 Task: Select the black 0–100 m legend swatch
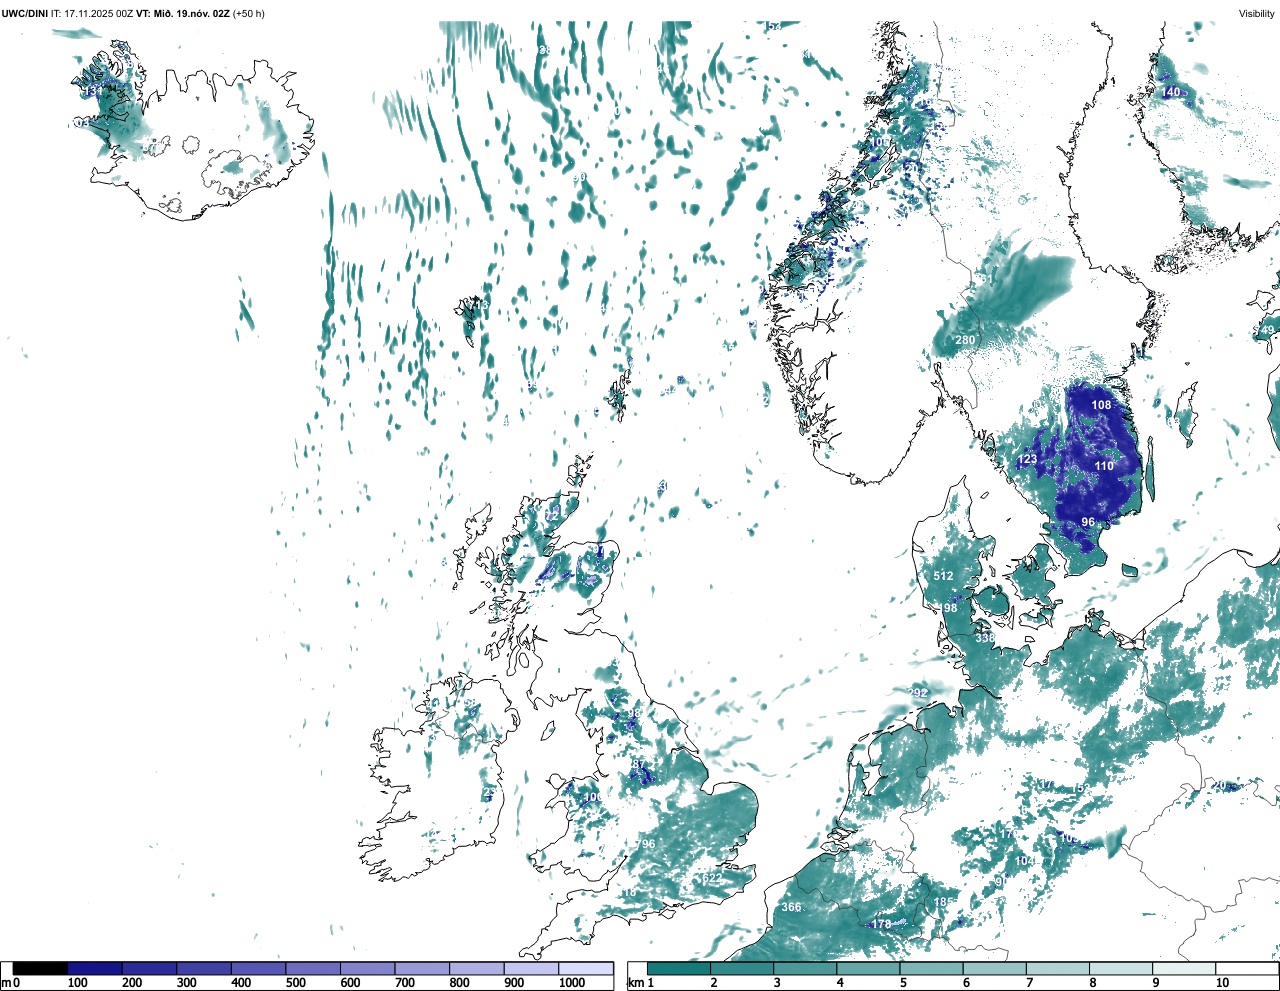coord(41,969)
